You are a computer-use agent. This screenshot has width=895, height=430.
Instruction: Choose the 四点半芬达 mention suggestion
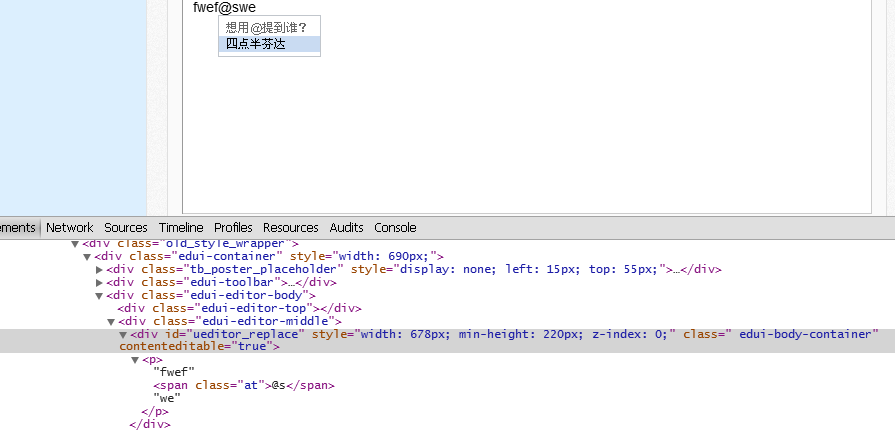256,44
